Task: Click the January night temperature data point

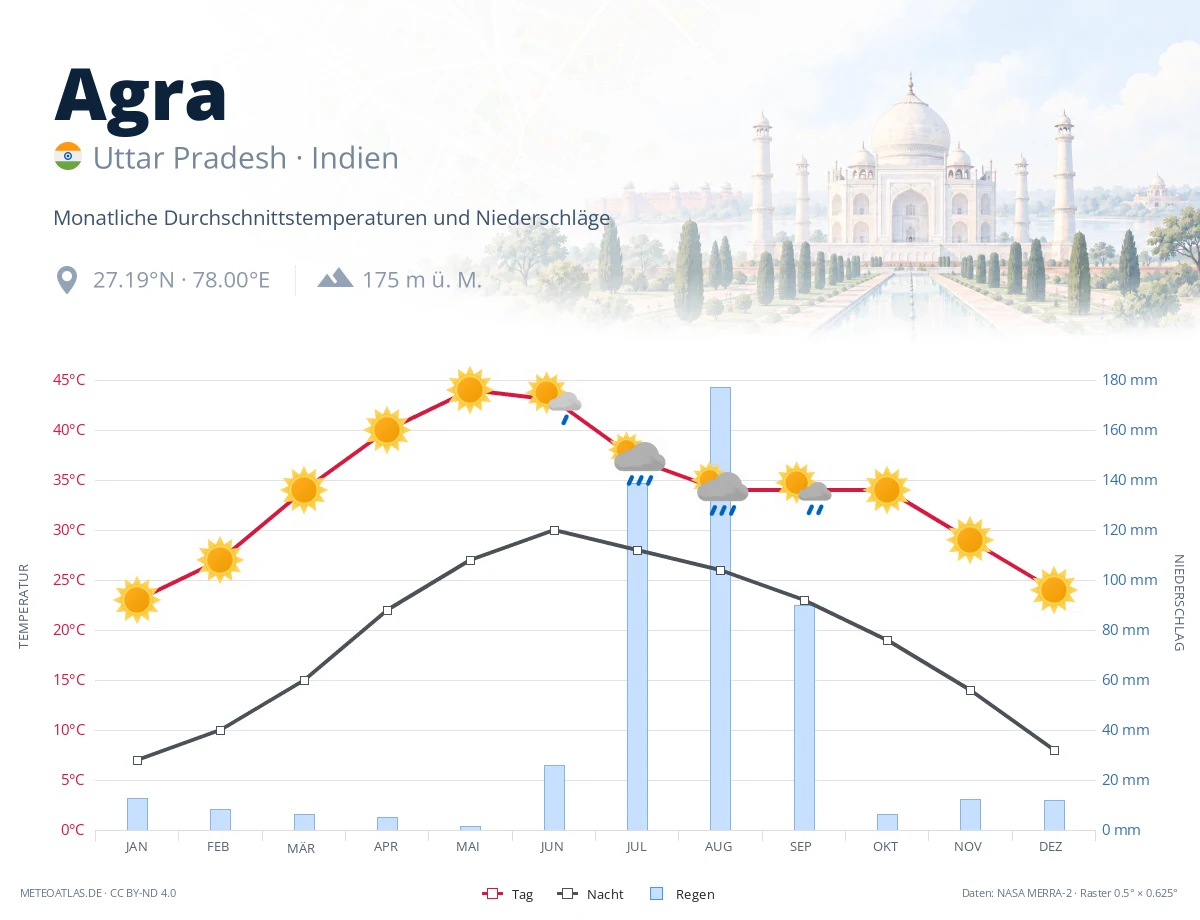Action: pos(137,760)
